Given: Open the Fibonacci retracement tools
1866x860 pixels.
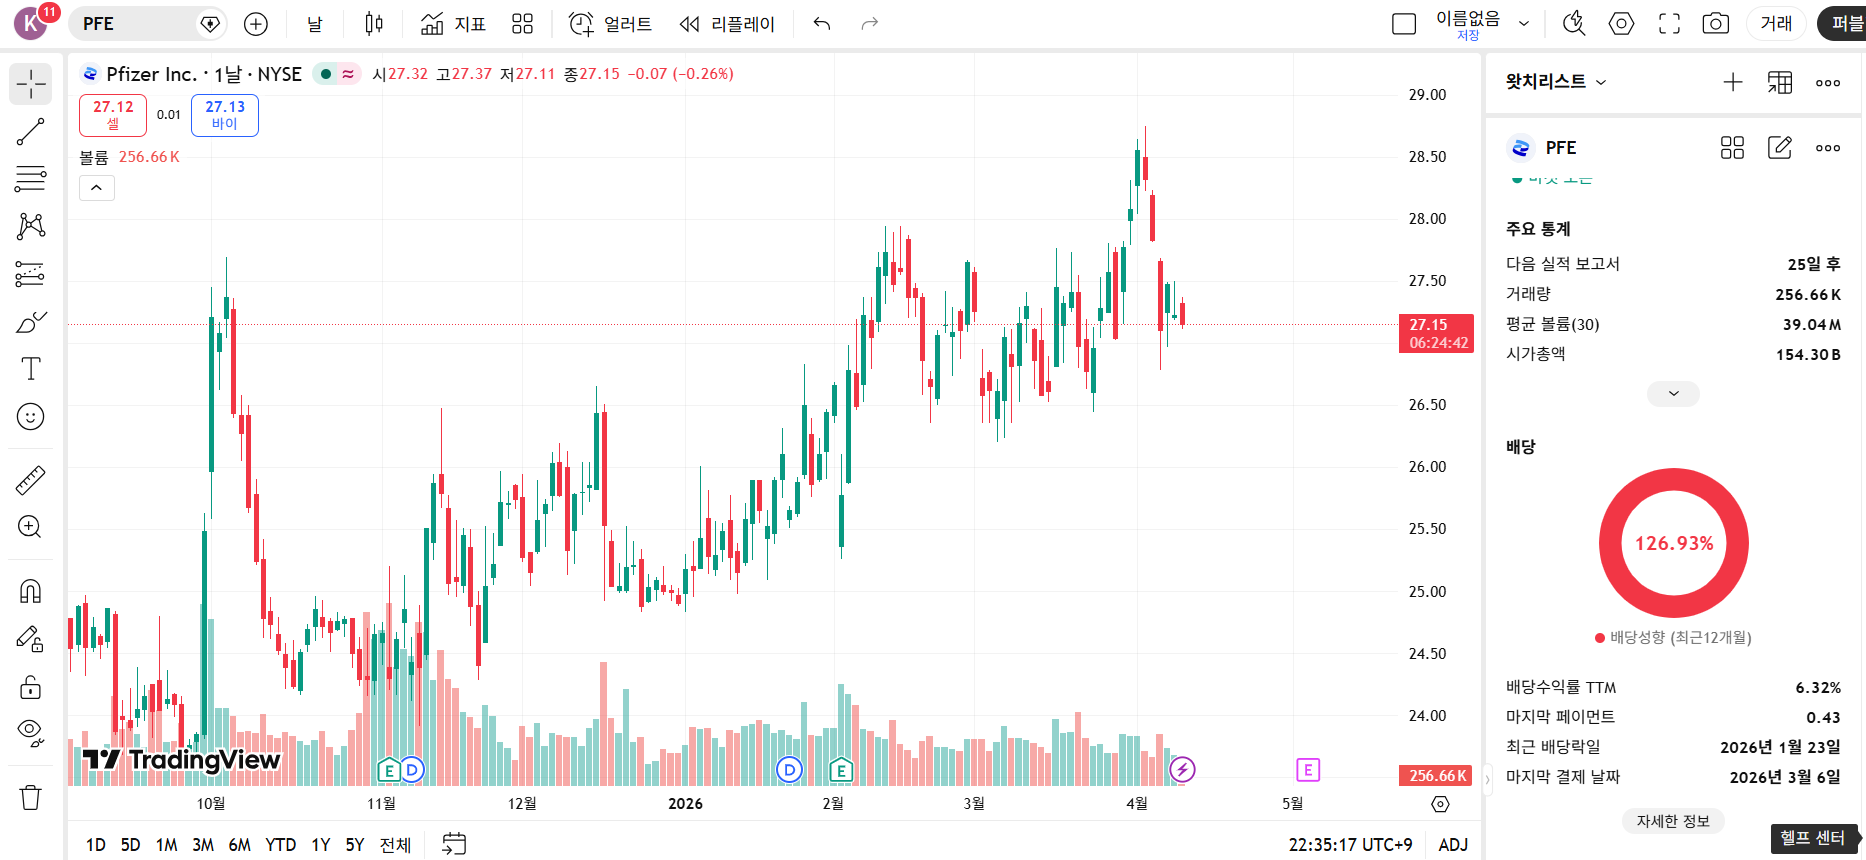Looking at the screenshot, I should (x=31, y=179).
